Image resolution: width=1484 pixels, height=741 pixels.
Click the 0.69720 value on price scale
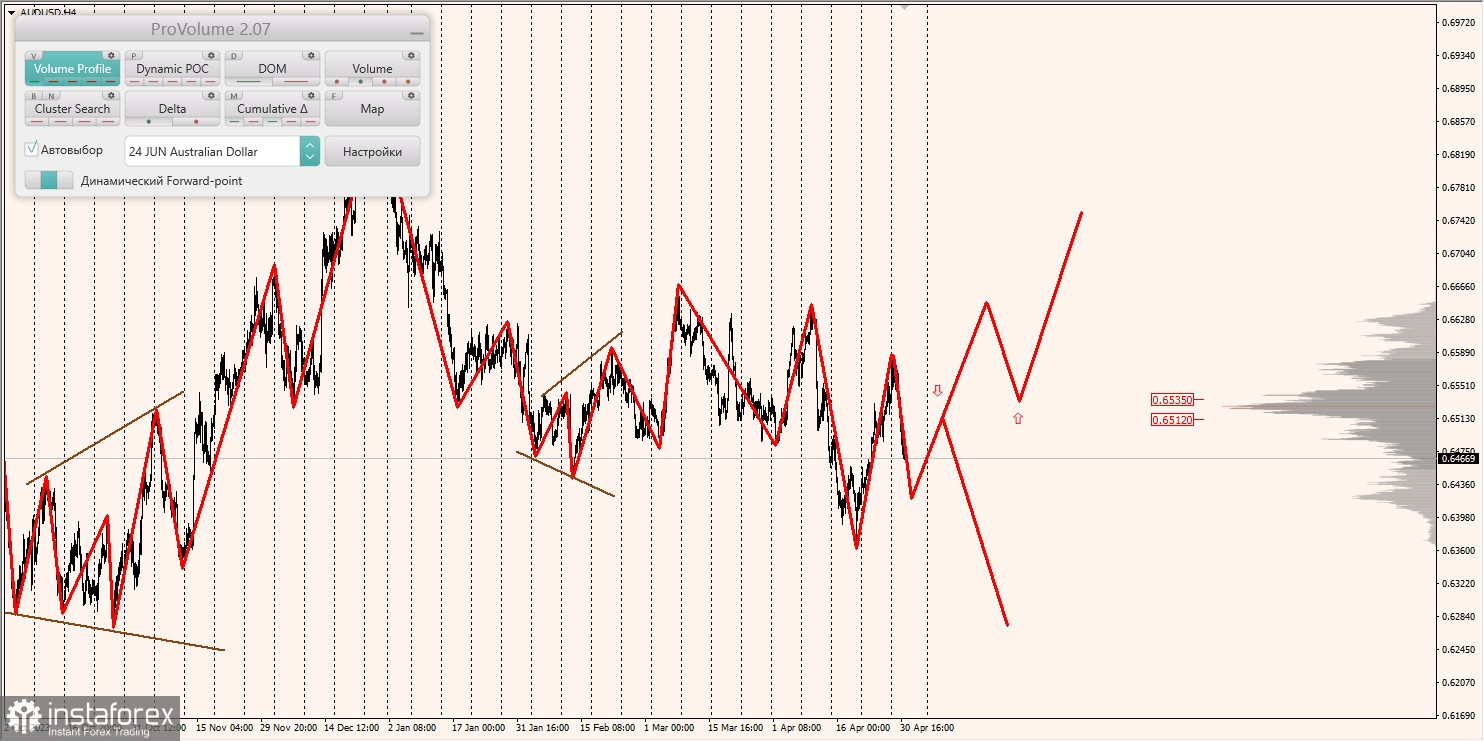point(1459,22)
